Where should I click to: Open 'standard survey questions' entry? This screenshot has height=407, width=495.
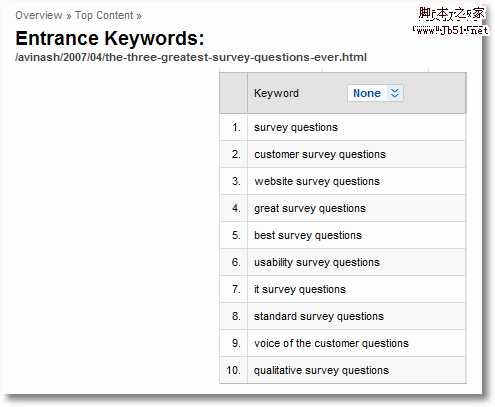click(x=319, y=316)
